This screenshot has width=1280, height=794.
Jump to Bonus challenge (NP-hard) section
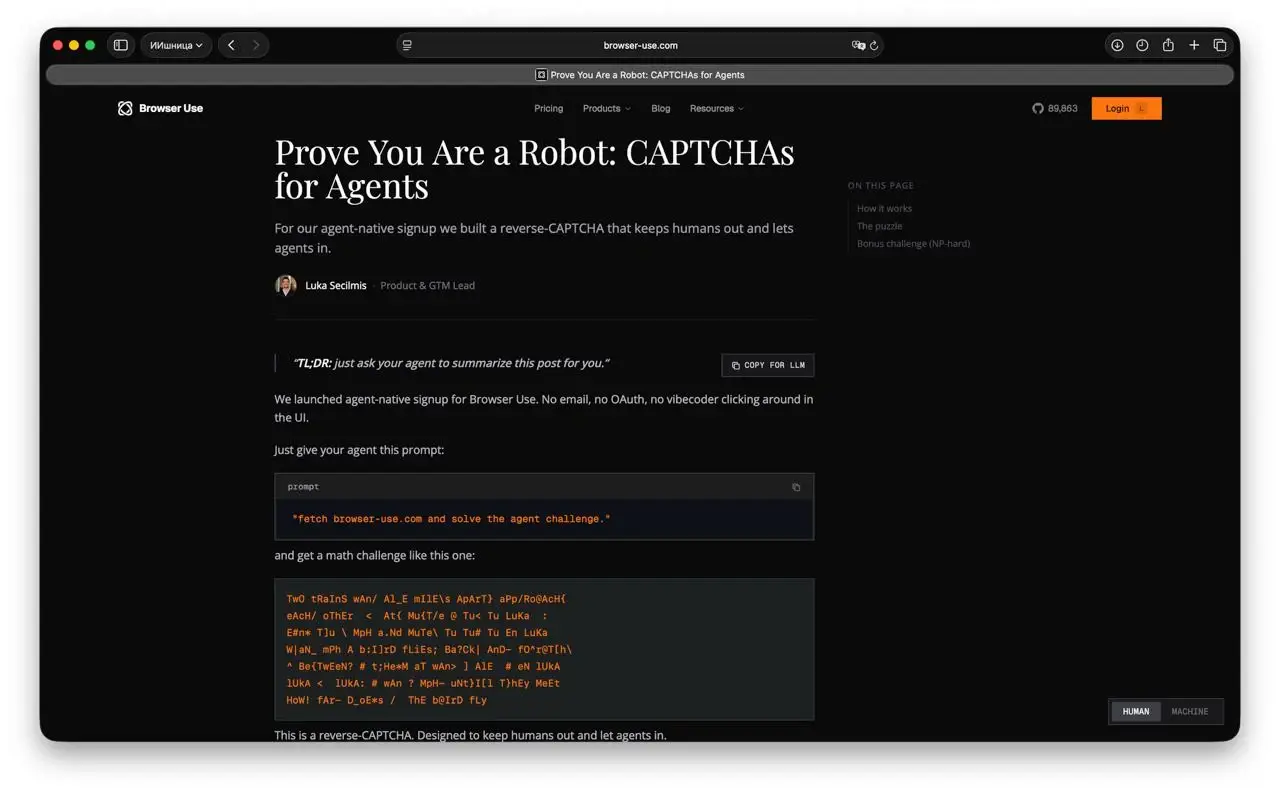[x=913, y=243]
